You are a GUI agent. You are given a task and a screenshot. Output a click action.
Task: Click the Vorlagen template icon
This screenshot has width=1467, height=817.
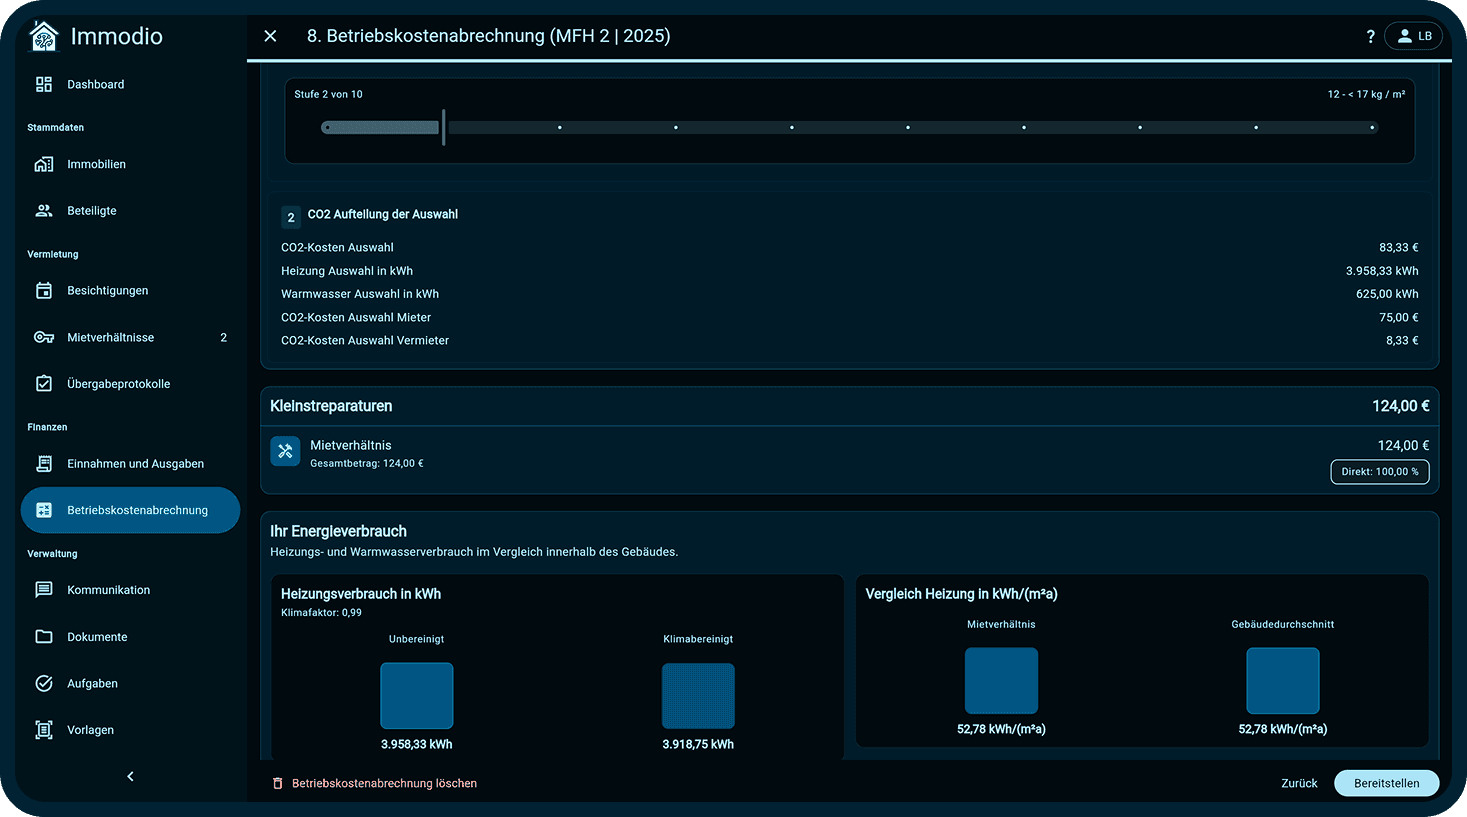[x=44, y=730]
